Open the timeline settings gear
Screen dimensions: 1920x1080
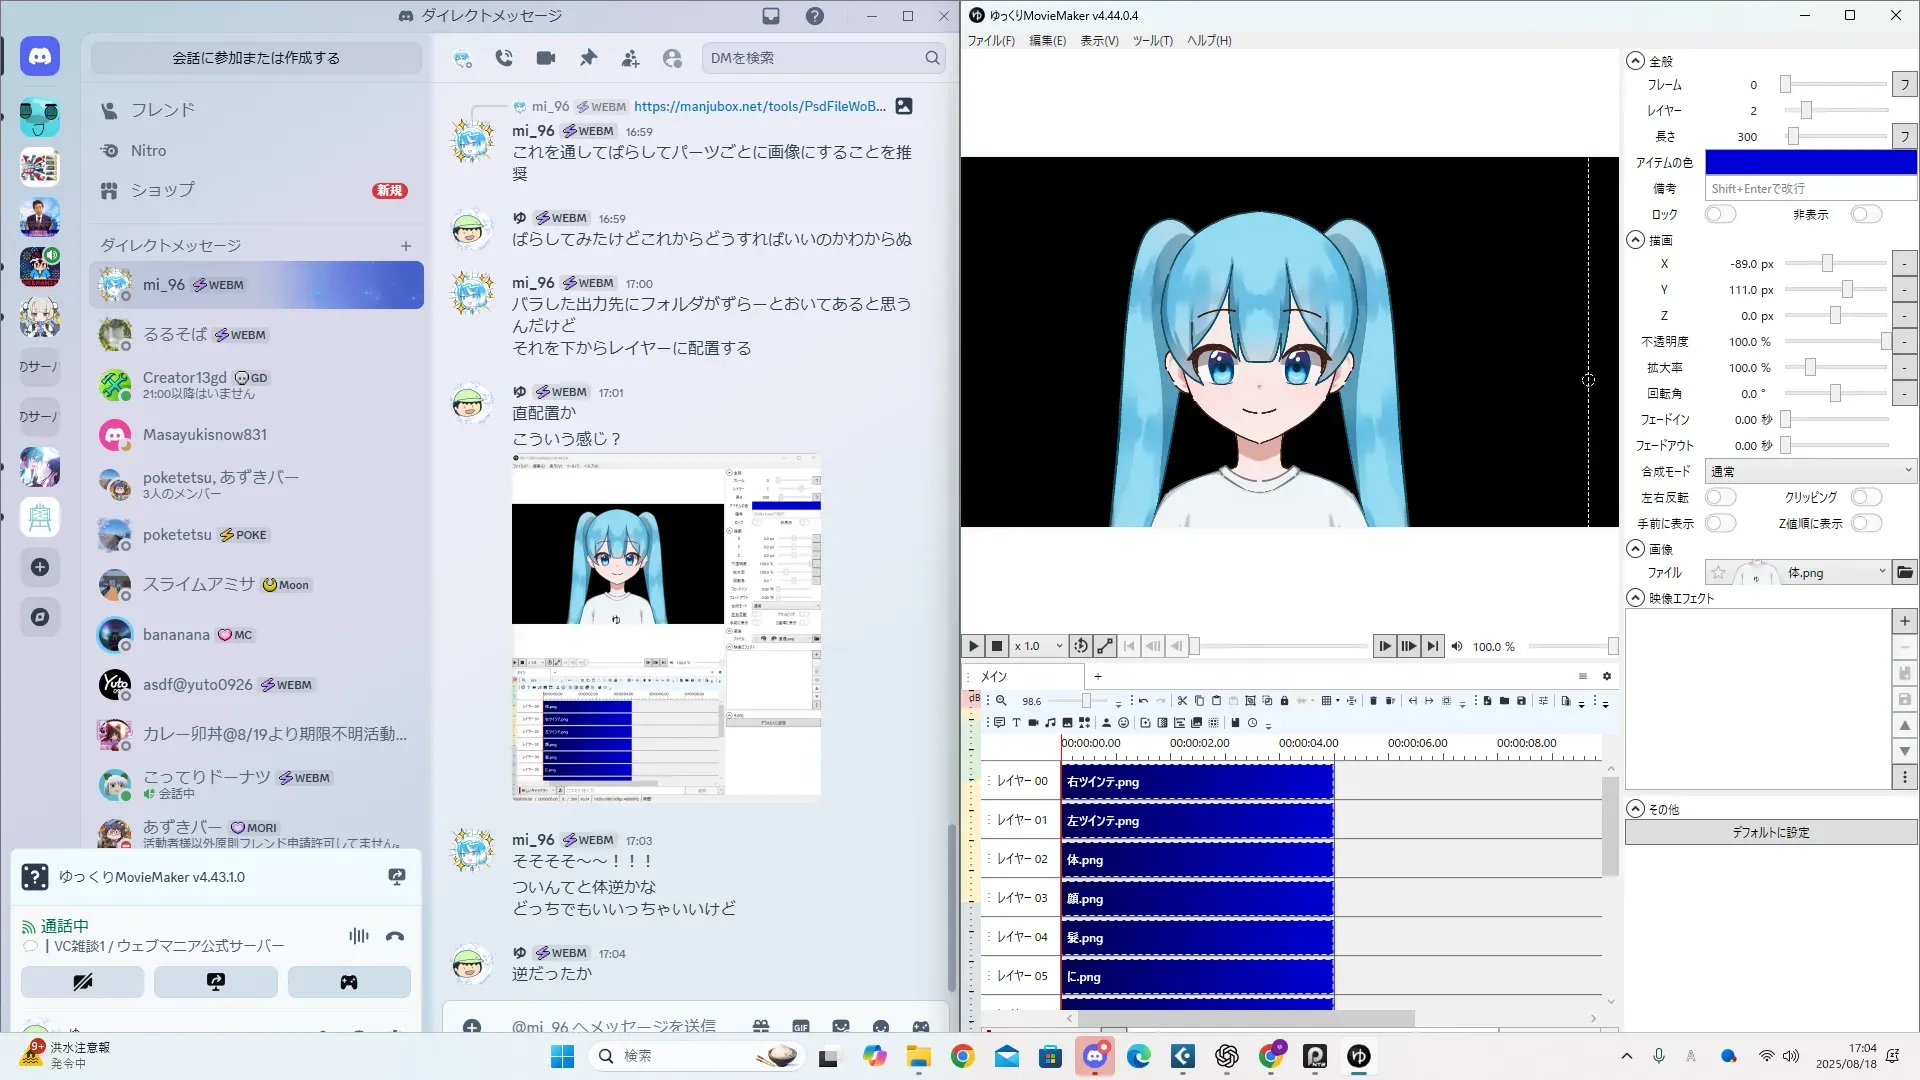[1606, 676]
